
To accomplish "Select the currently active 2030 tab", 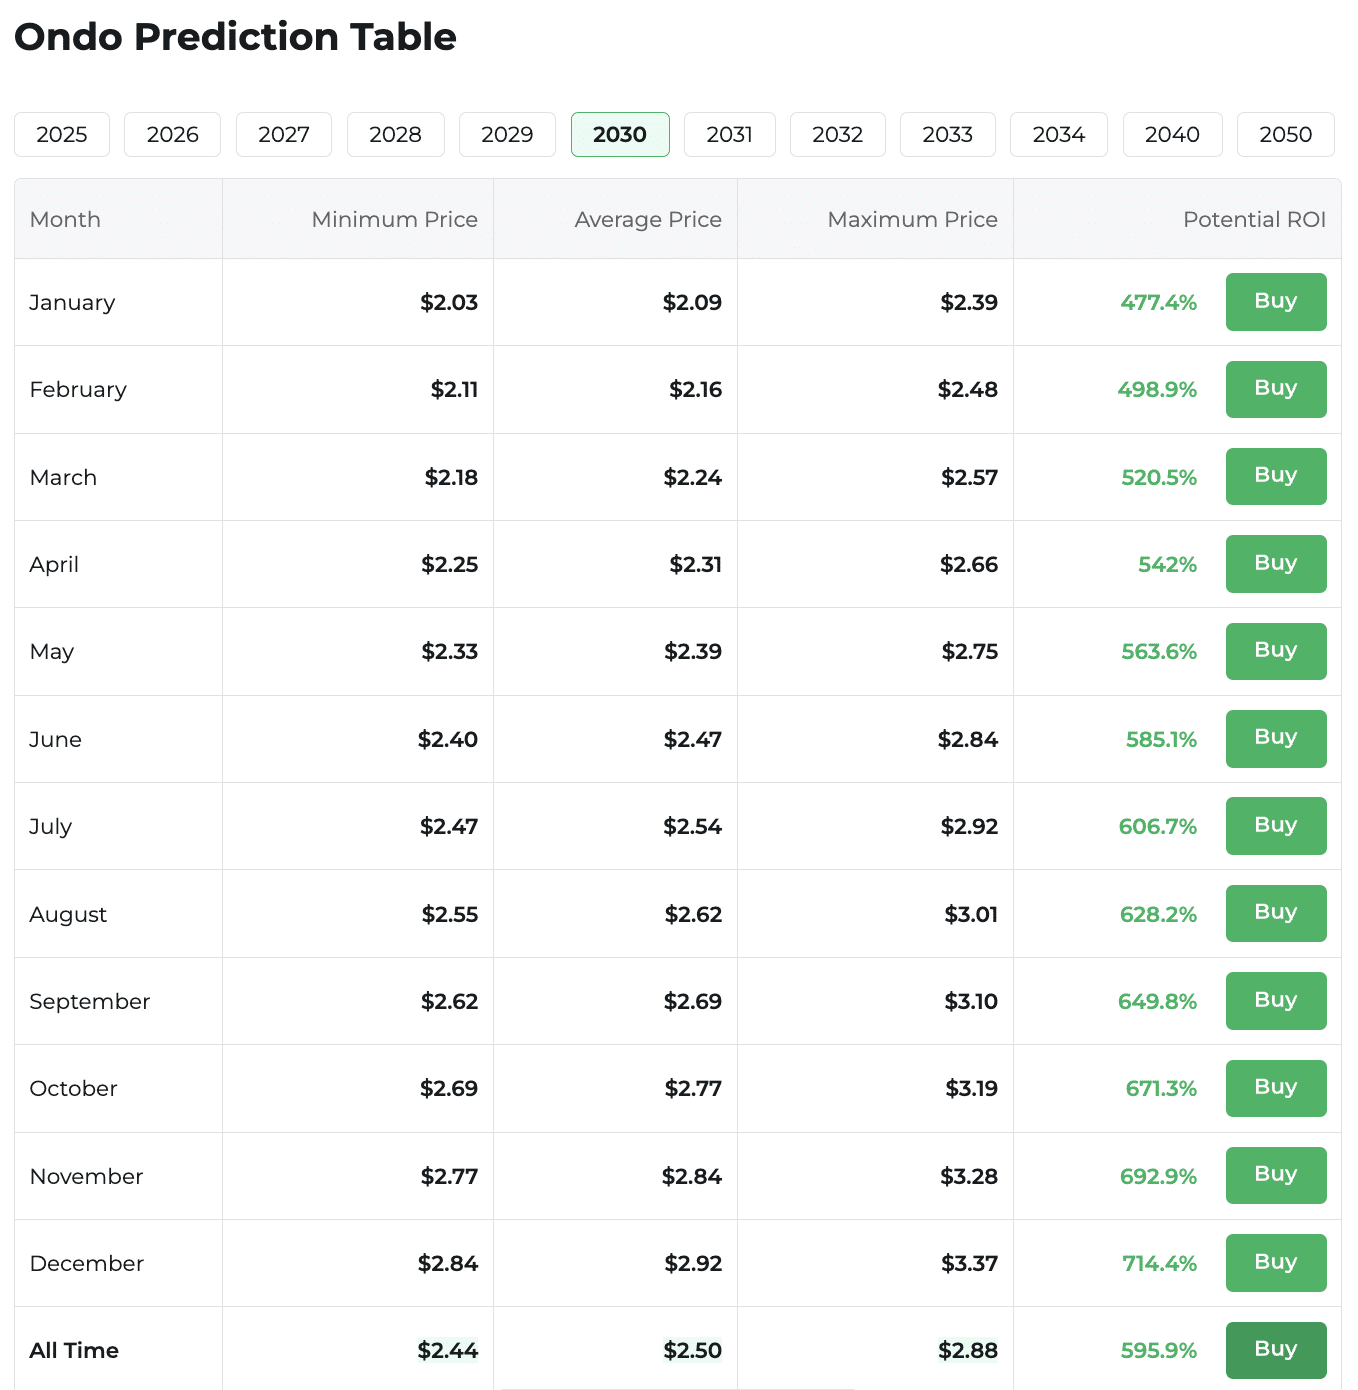I will click(x=620, y=134).
